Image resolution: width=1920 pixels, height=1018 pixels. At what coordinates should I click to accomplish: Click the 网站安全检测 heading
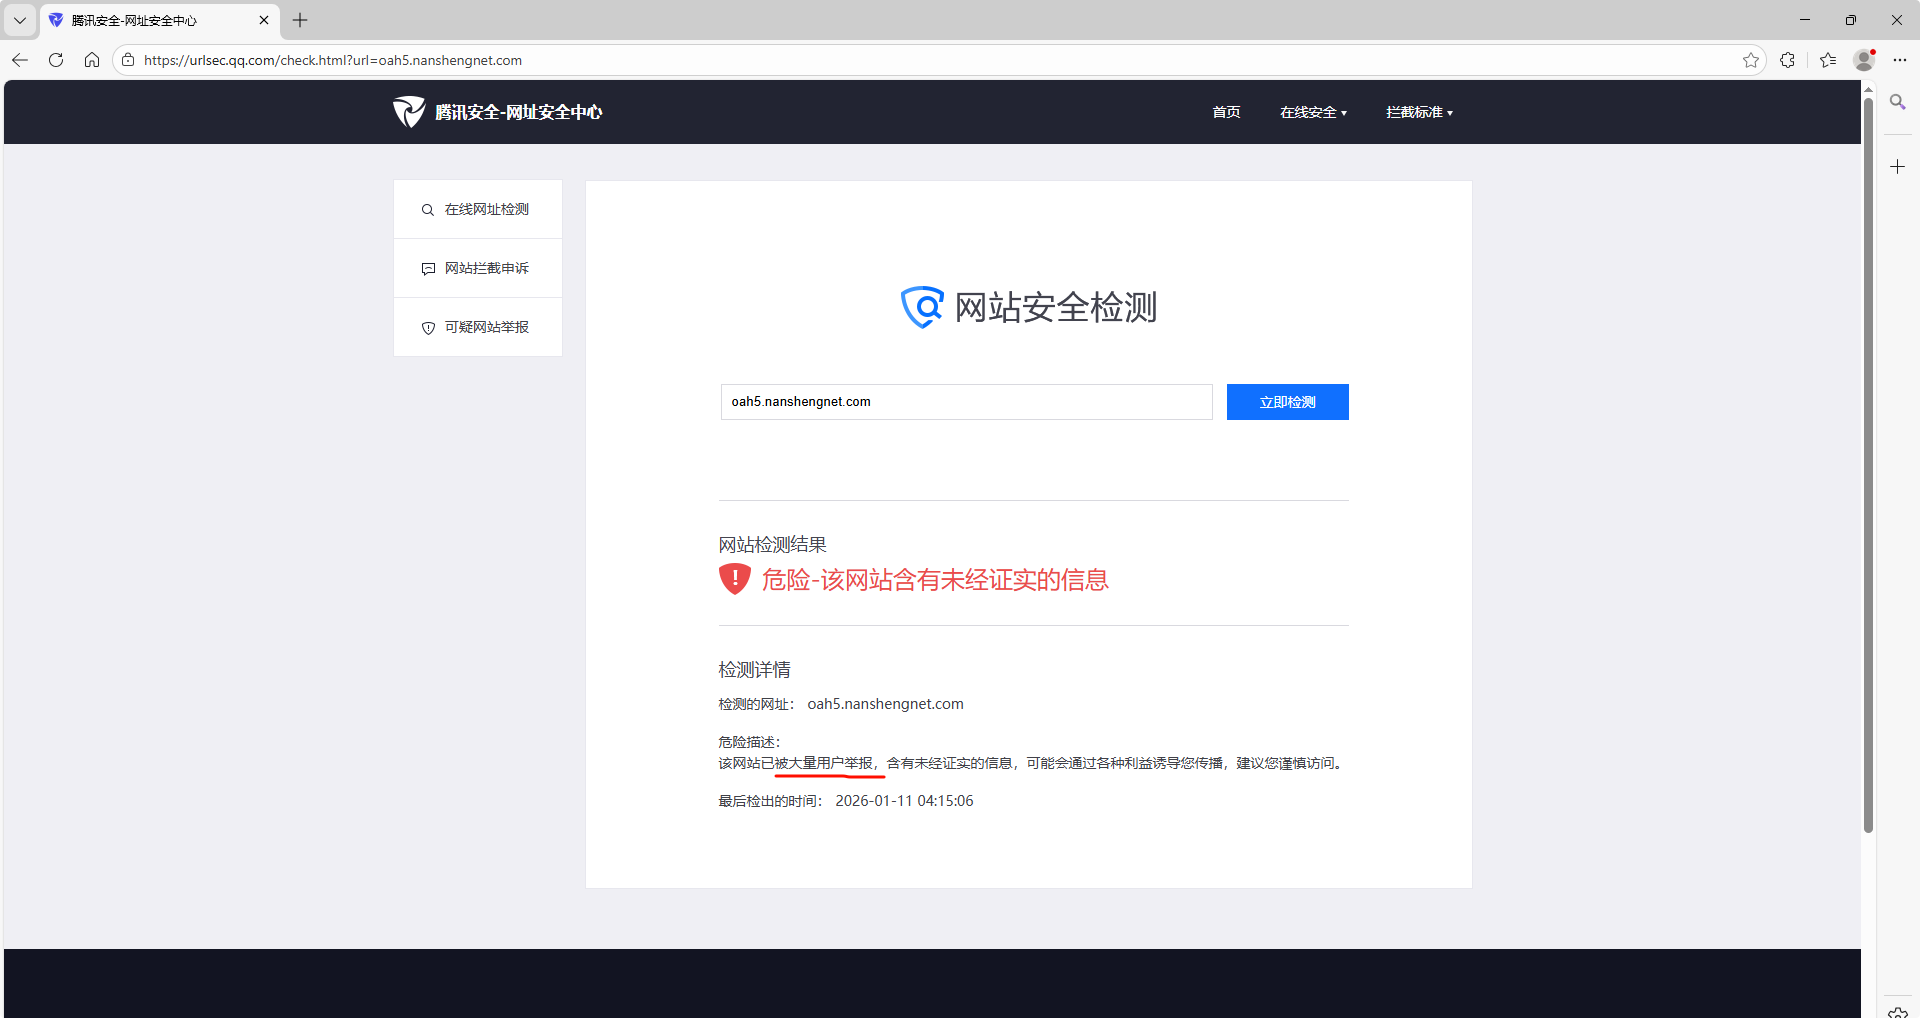(1056, 307)
